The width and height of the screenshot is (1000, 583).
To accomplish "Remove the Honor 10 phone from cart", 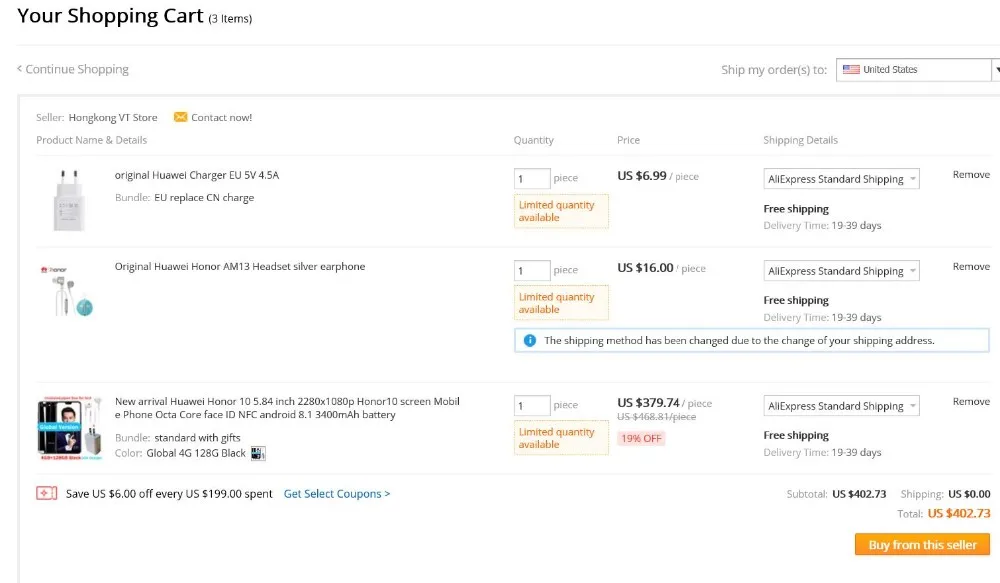I will tap(971, 402).
